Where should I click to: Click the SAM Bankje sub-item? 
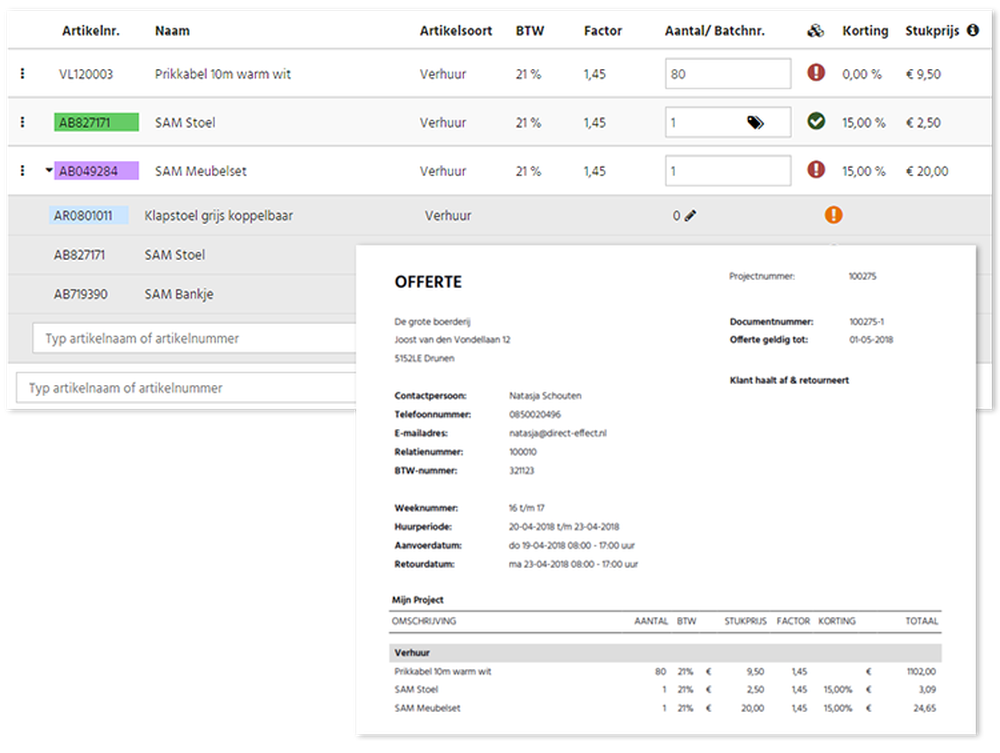click(179, 294)
